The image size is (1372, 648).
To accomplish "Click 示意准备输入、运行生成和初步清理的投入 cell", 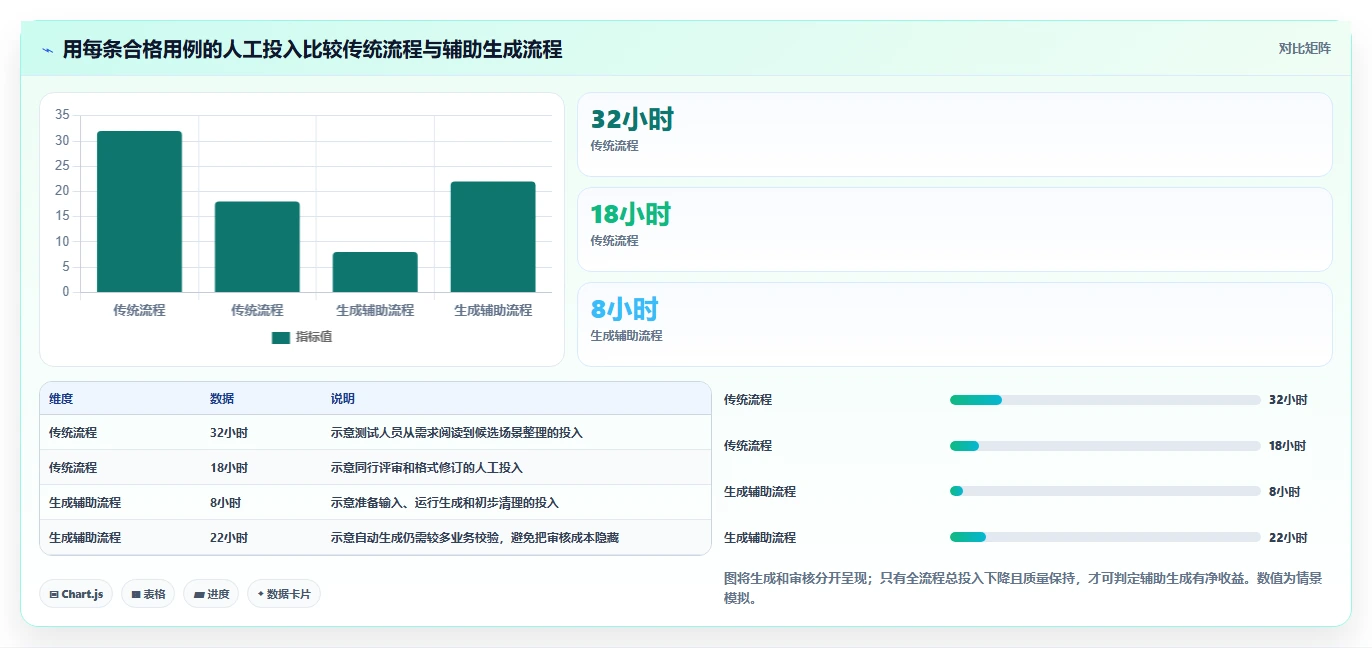I will (x=445, y=503).
